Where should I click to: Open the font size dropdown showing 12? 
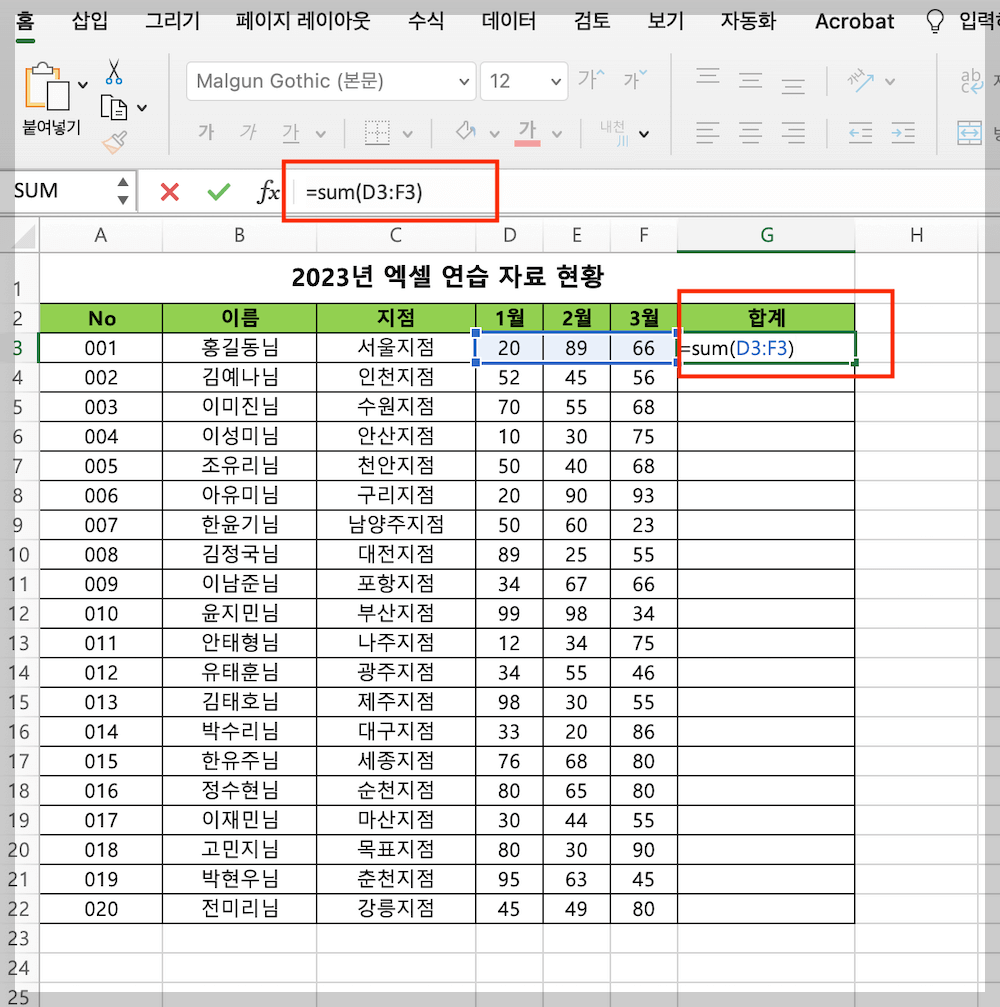tap(523, 81)
